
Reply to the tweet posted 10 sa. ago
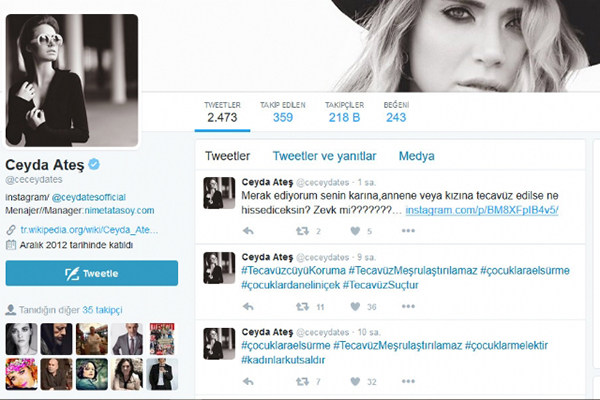(248, 381)
